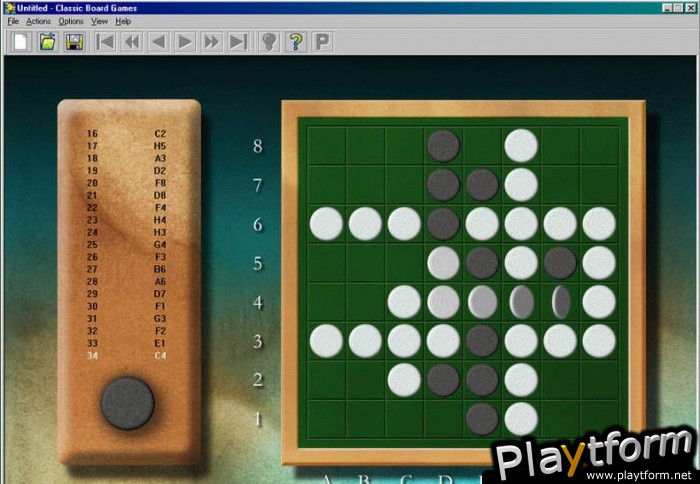Screen dimensions: 700x484
Task: Click the flipping piece on square G4
Action: [x=561, y=302]
